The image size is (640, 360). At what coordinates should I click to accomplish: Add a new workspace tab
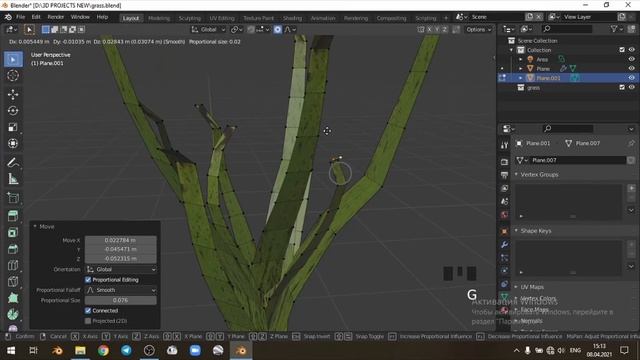point(446,18)
